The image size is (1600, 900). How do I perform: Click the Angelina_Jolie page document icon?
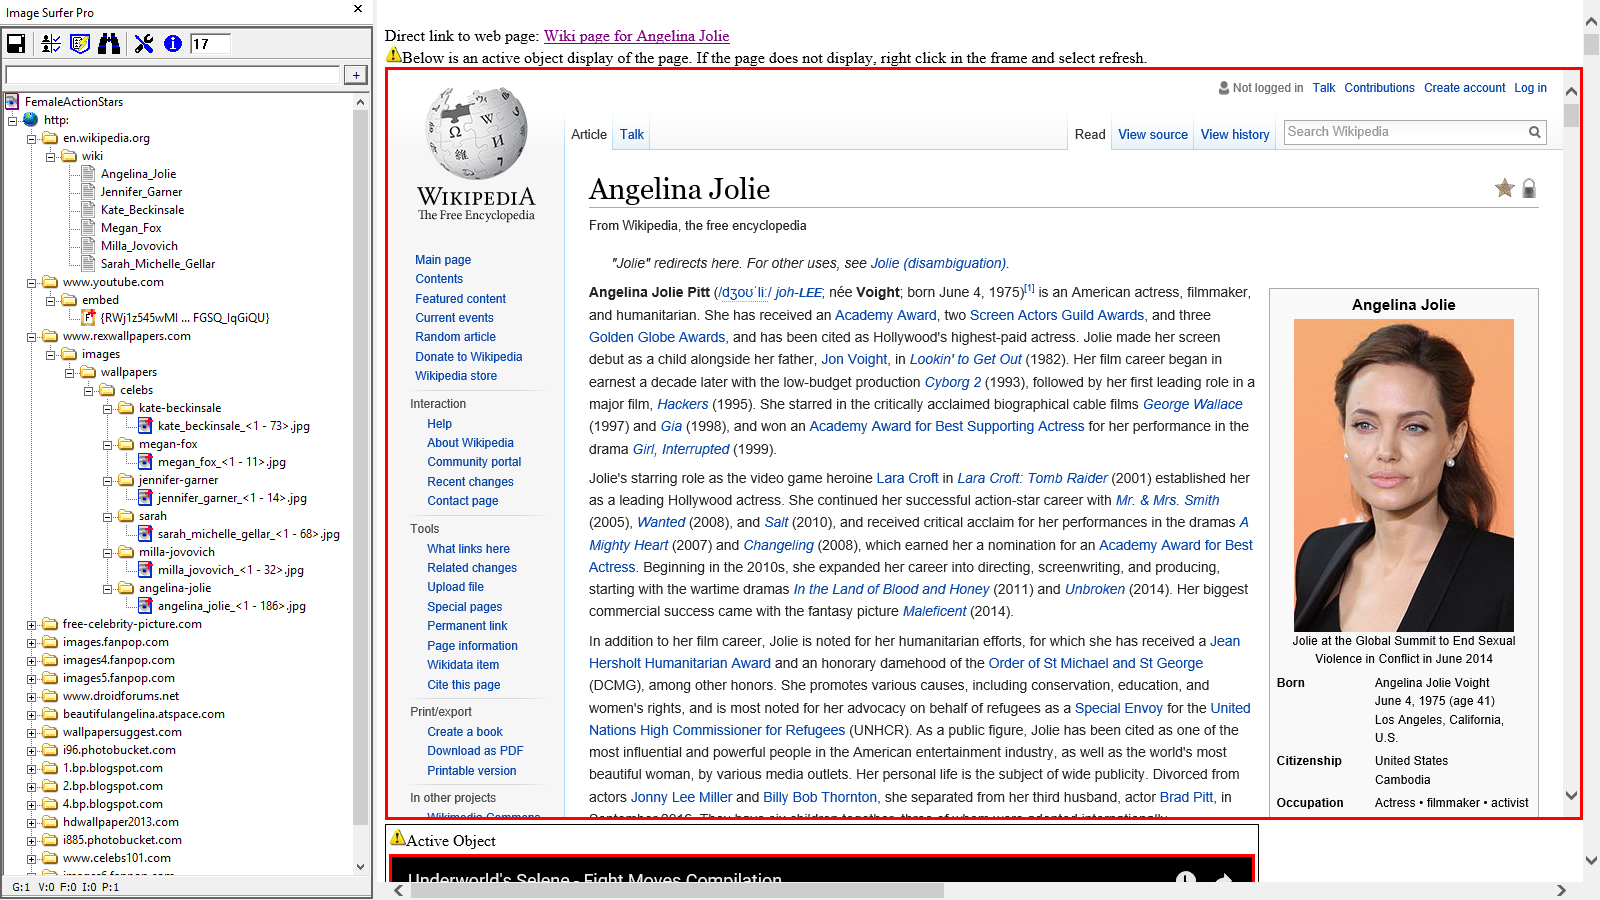pos(88,173)
